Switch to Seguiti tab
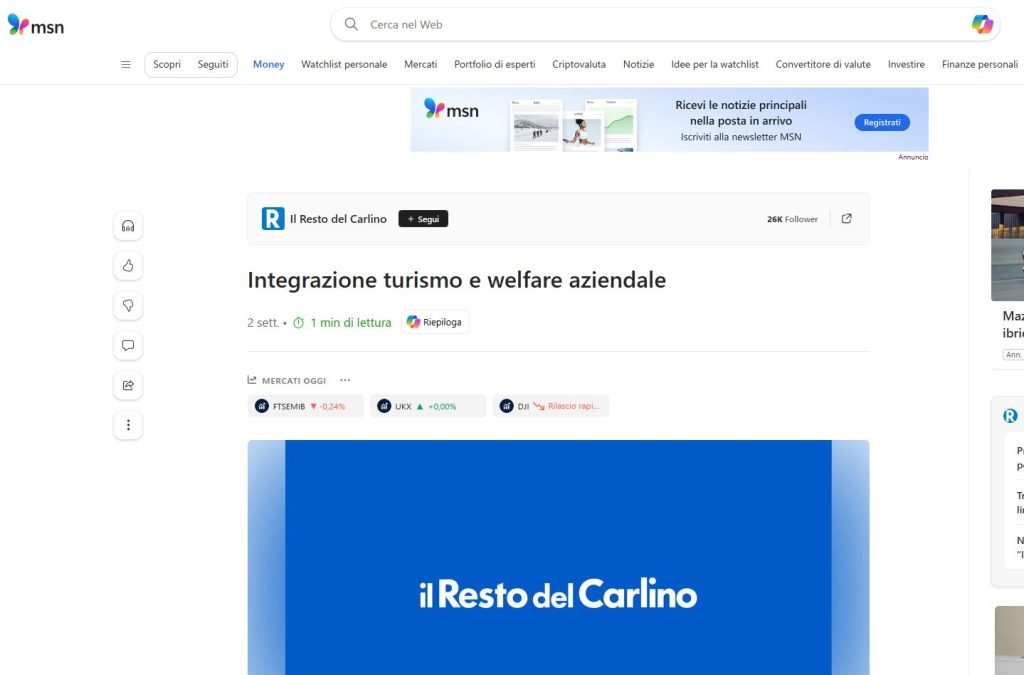This screenshot has width=1024, height=675. [x=213, y=64]
